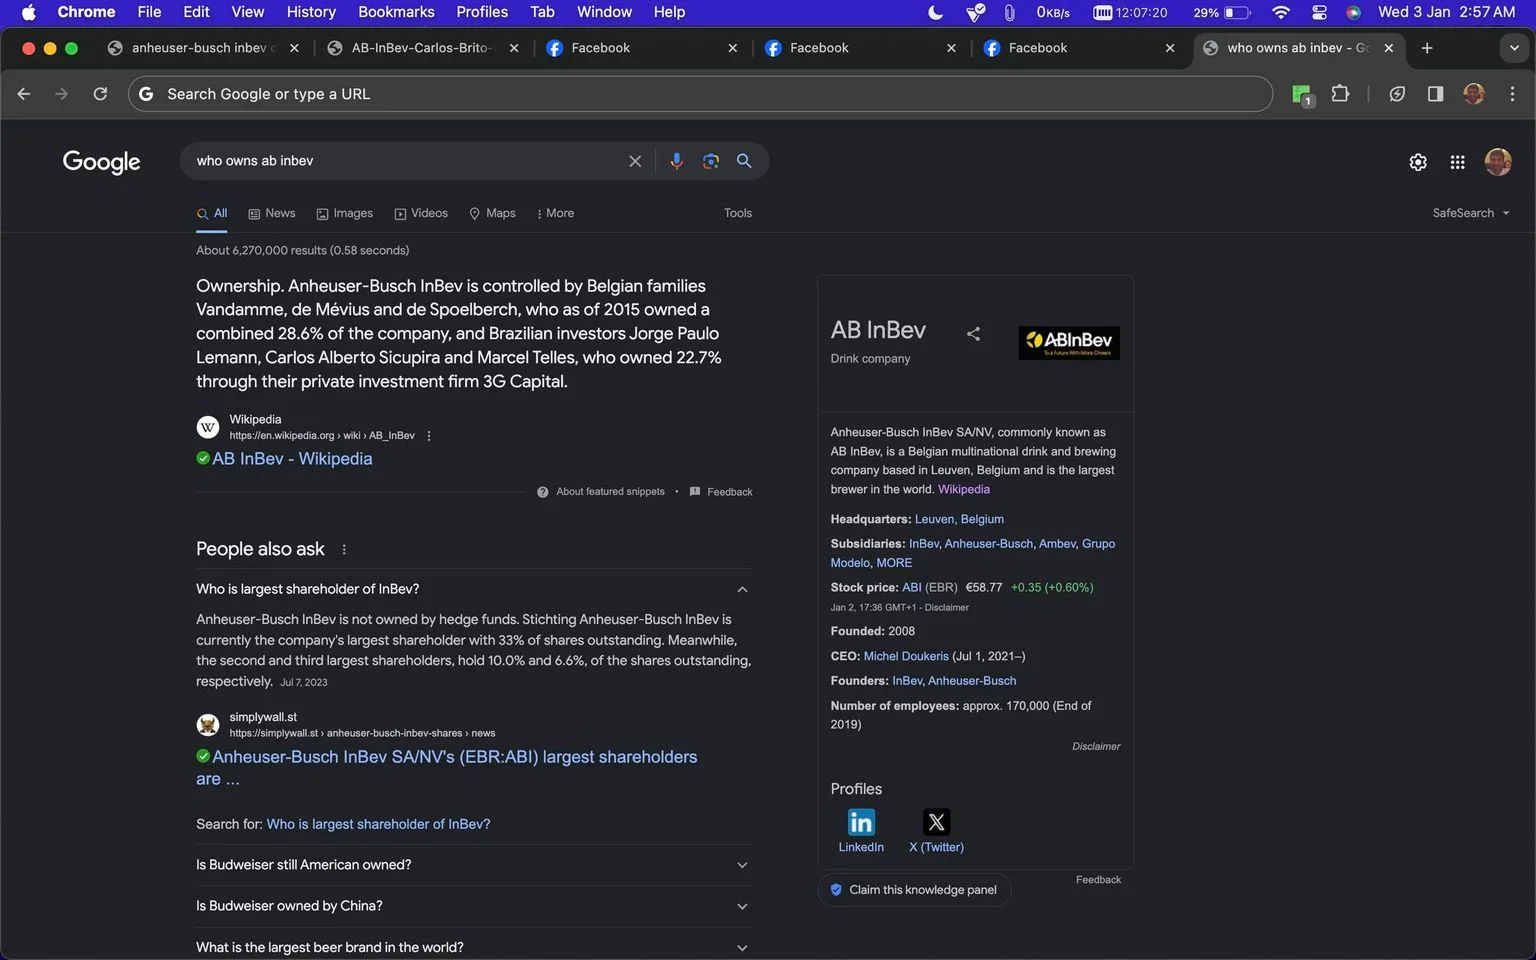
Task: Toggle Chrome side panel button
Action: pos(1435,94)
